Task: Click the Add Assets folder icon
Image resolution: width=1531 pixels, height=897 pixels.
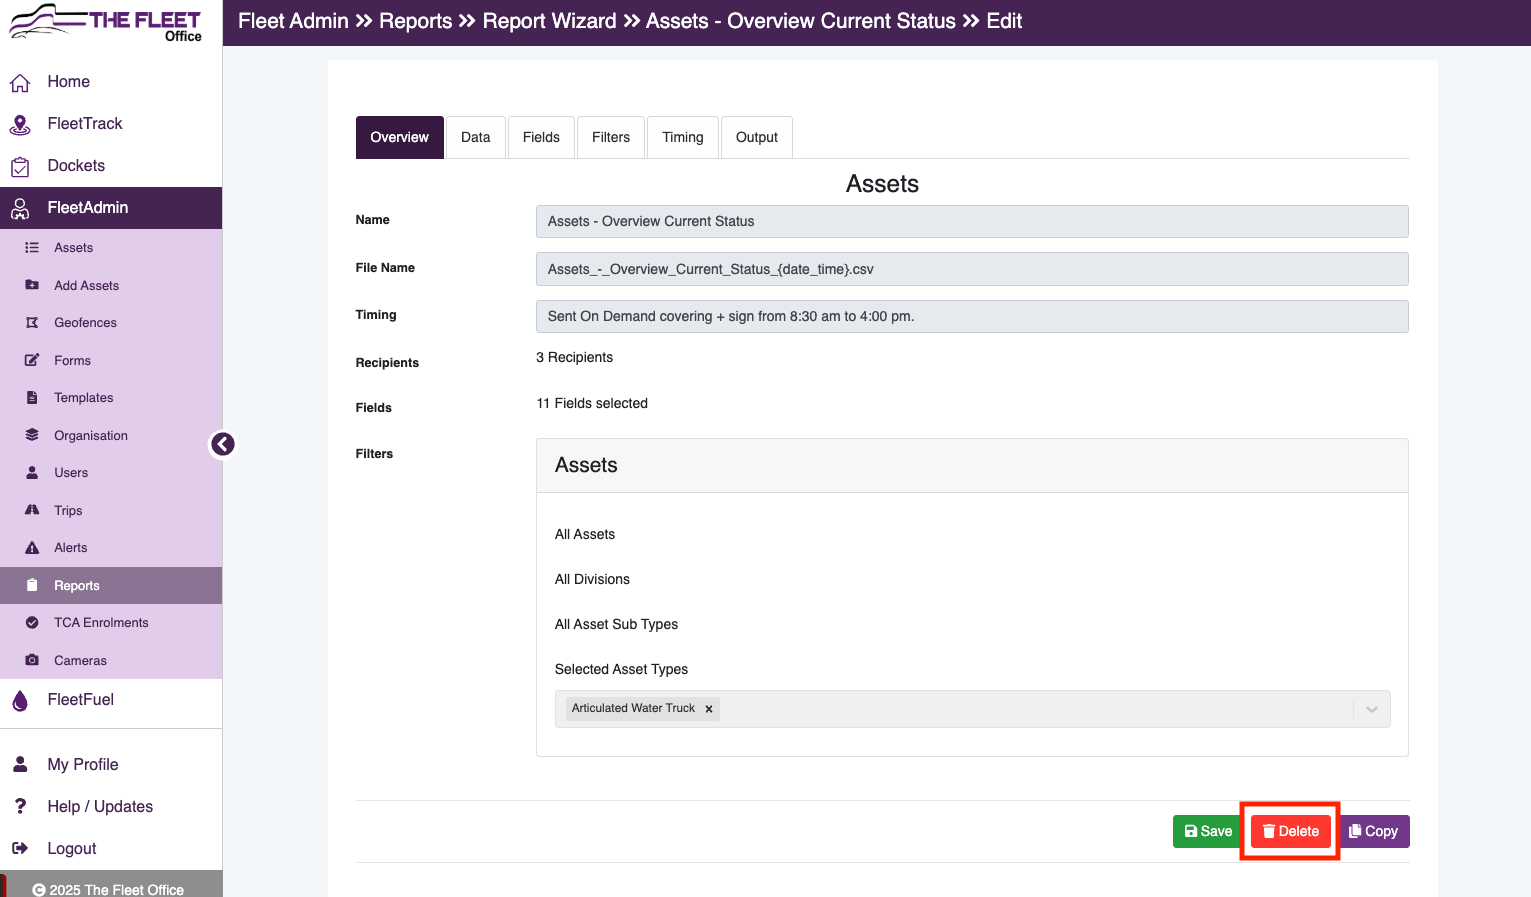Action: 32,285
